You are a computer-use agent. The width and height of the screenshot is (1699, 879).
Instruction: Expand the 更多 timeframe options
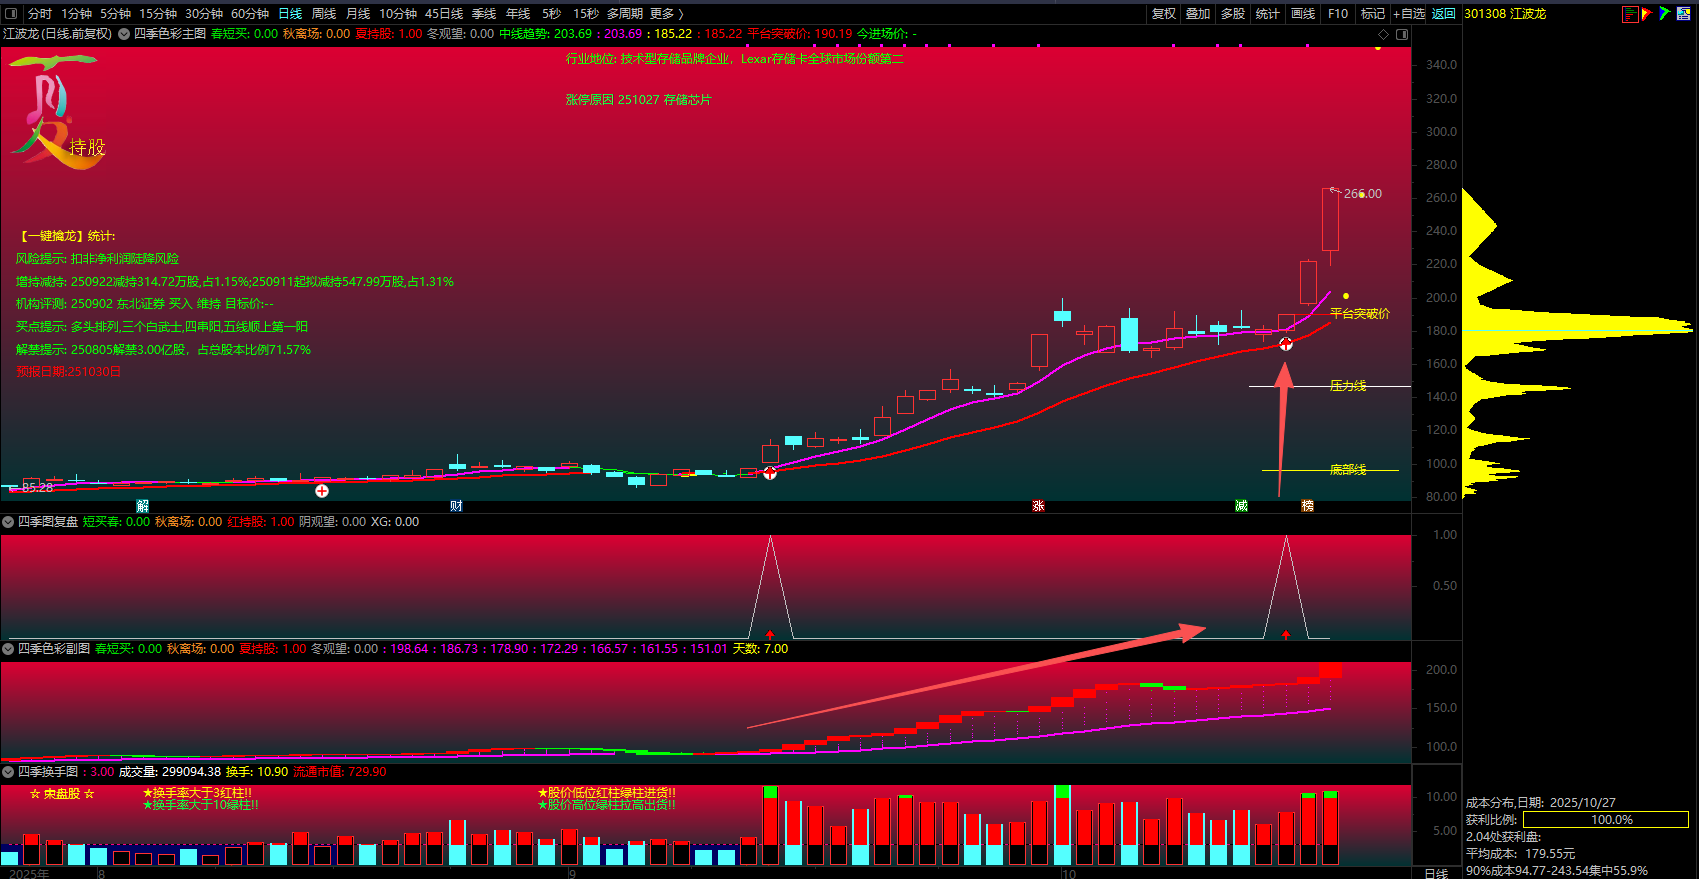coord(666,14)
